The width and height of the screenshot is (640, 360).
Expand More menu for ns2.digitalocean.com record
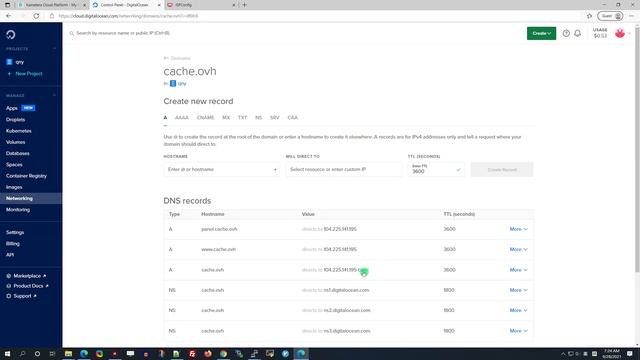(x=518, y=310)
